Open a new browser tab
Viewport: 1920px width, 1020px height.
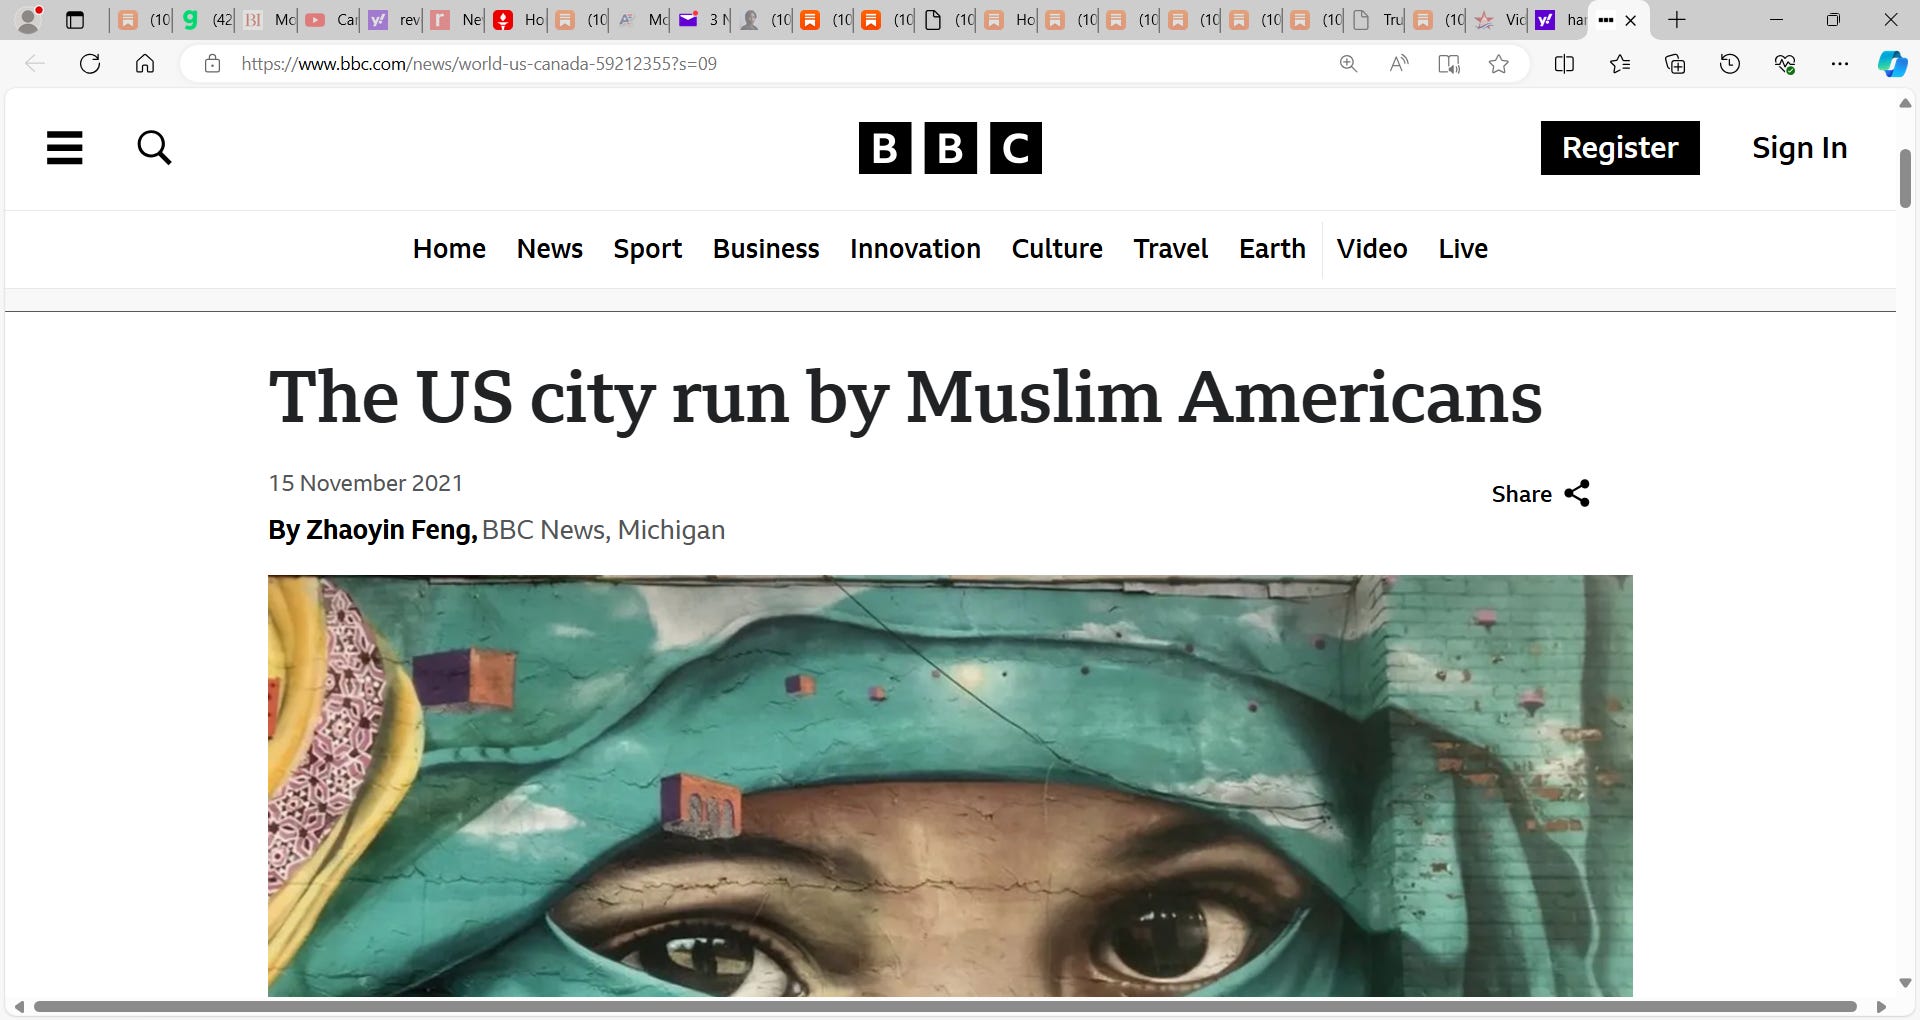point(1677,20)
